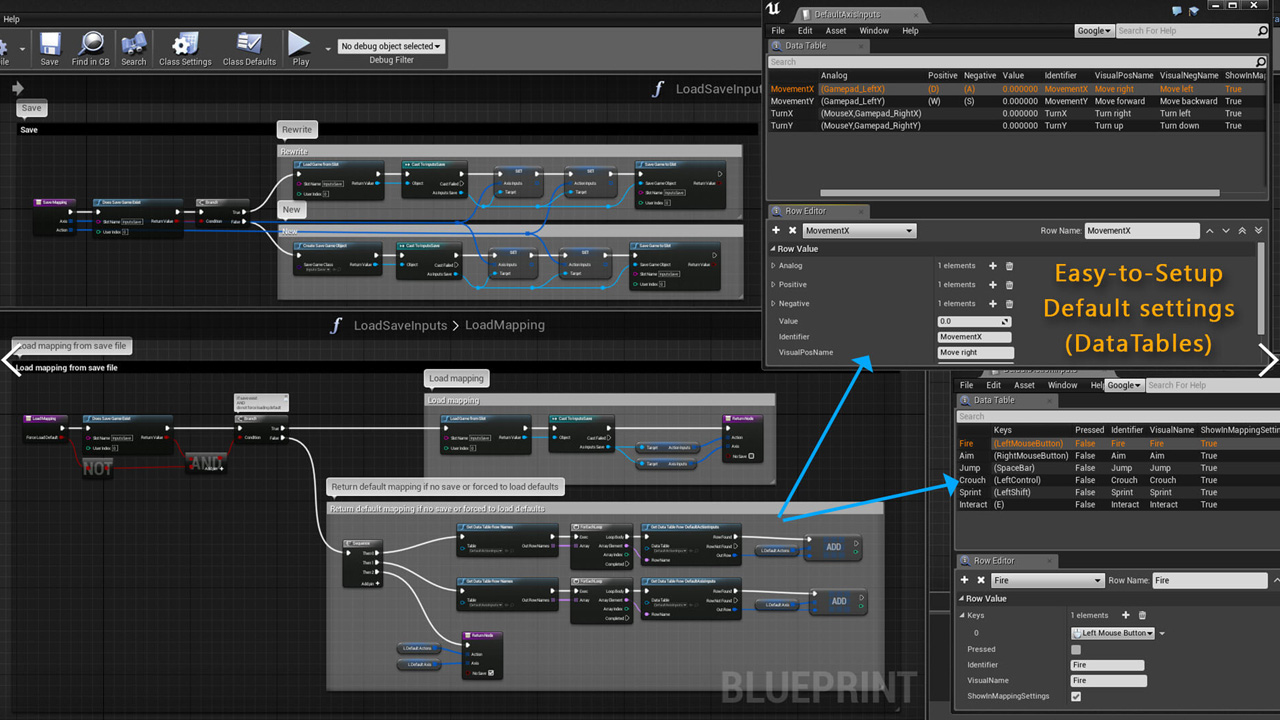Screen dimensions: 1280x720
Task: Open the Left Mouse Button key dropdown
Action: point(1112,633)
